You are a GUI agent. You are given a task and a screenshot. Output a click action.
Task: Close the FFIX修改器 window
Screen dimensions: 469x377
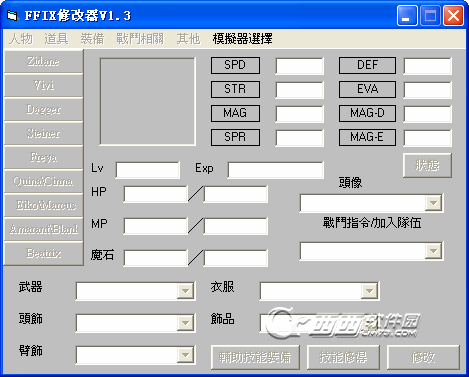pos(453,16)
